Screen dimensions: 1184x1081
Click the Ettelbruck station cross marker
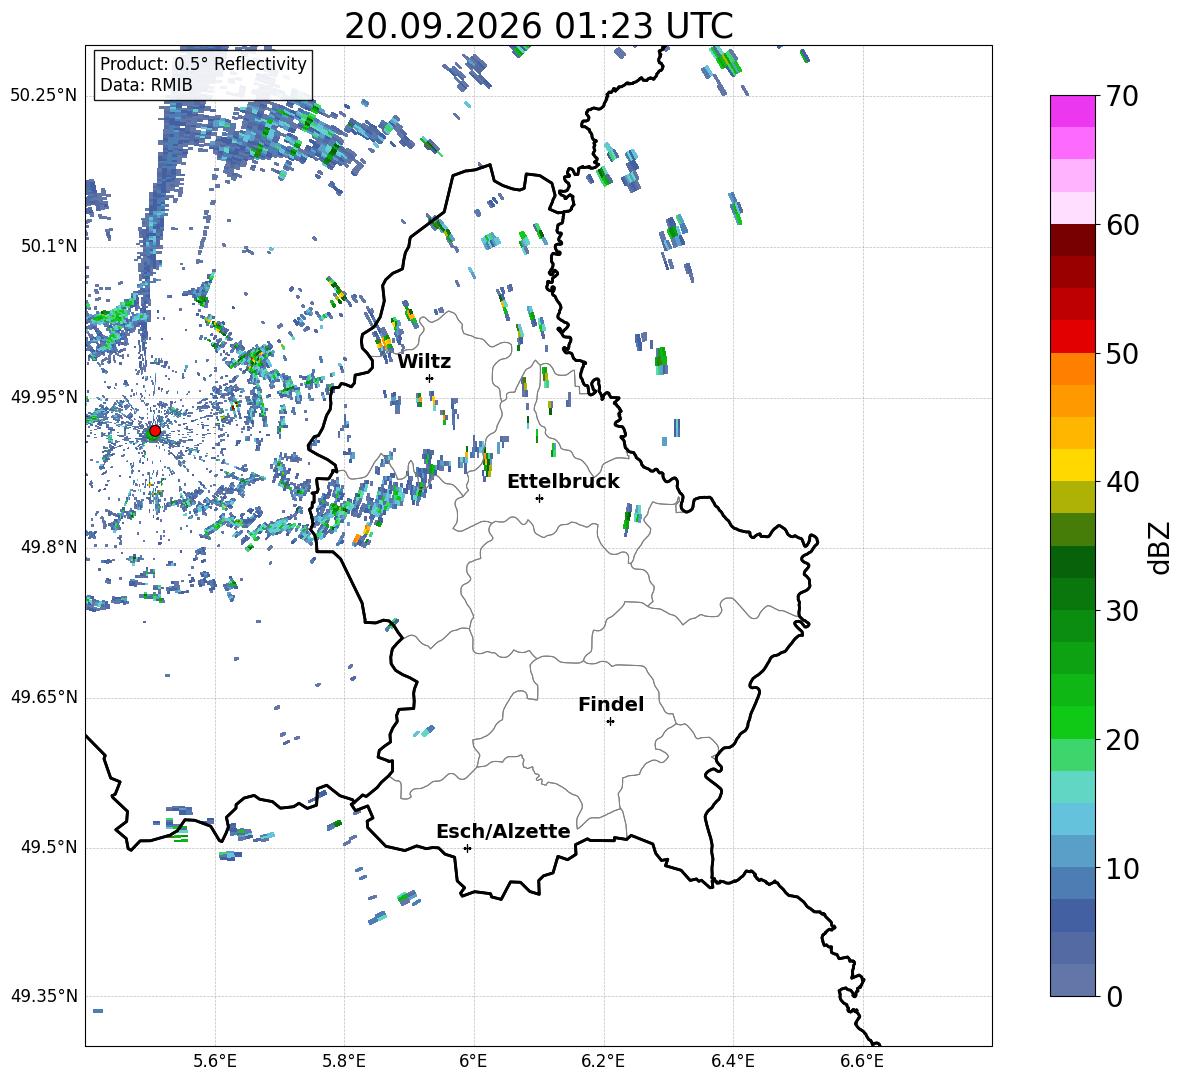pos(539,498)
